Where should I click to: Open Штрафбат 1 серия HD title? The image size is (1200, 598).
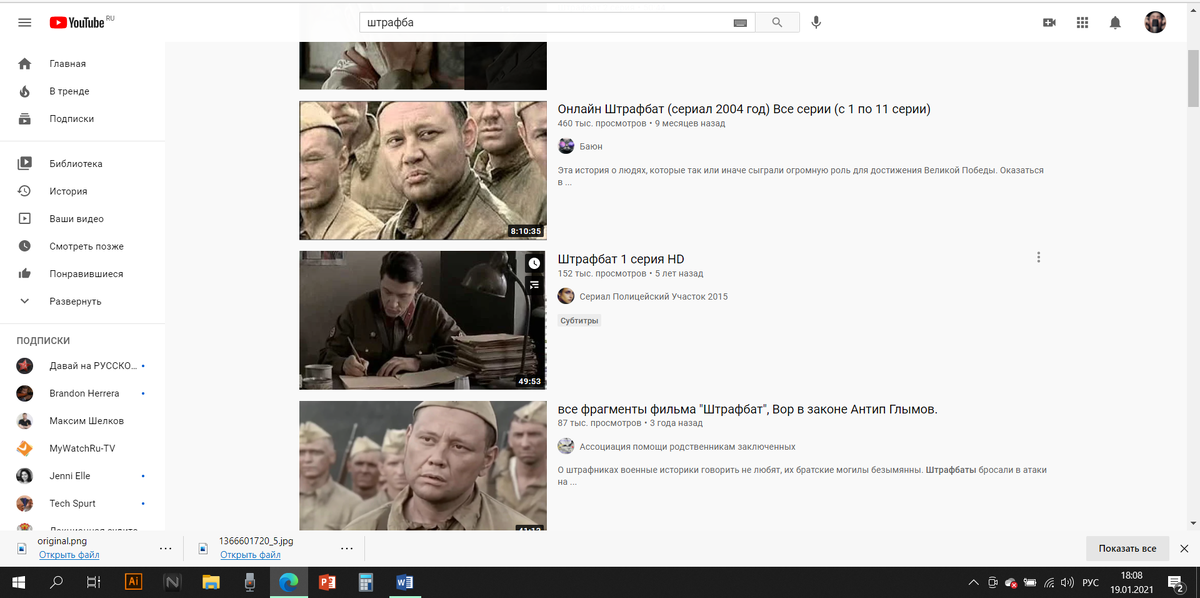tap(621, 258)
